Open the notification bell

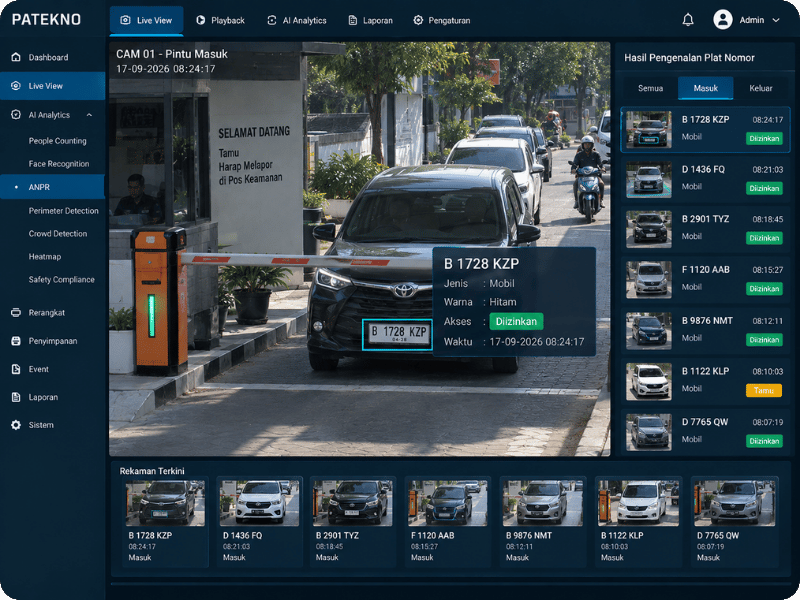[688, 20]
